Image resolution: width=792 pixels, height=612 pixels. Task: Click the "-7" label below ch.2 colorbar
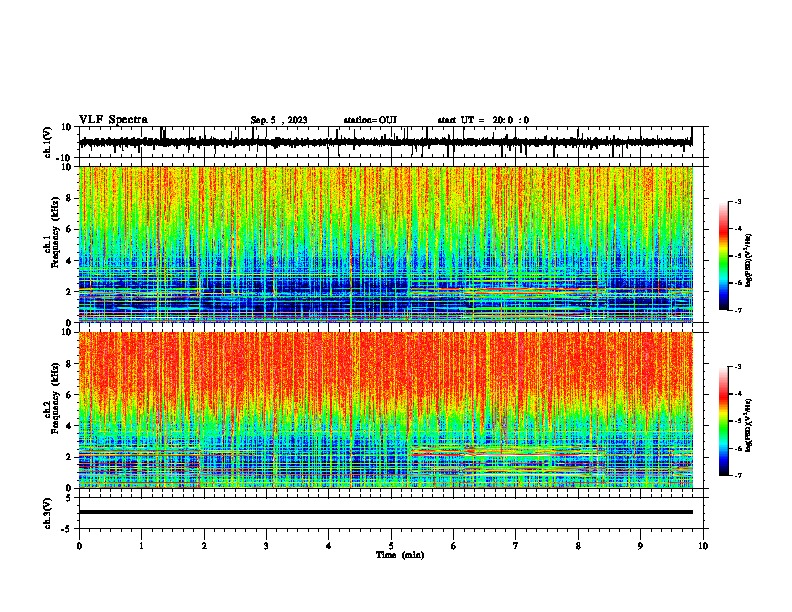coord(738,476)
